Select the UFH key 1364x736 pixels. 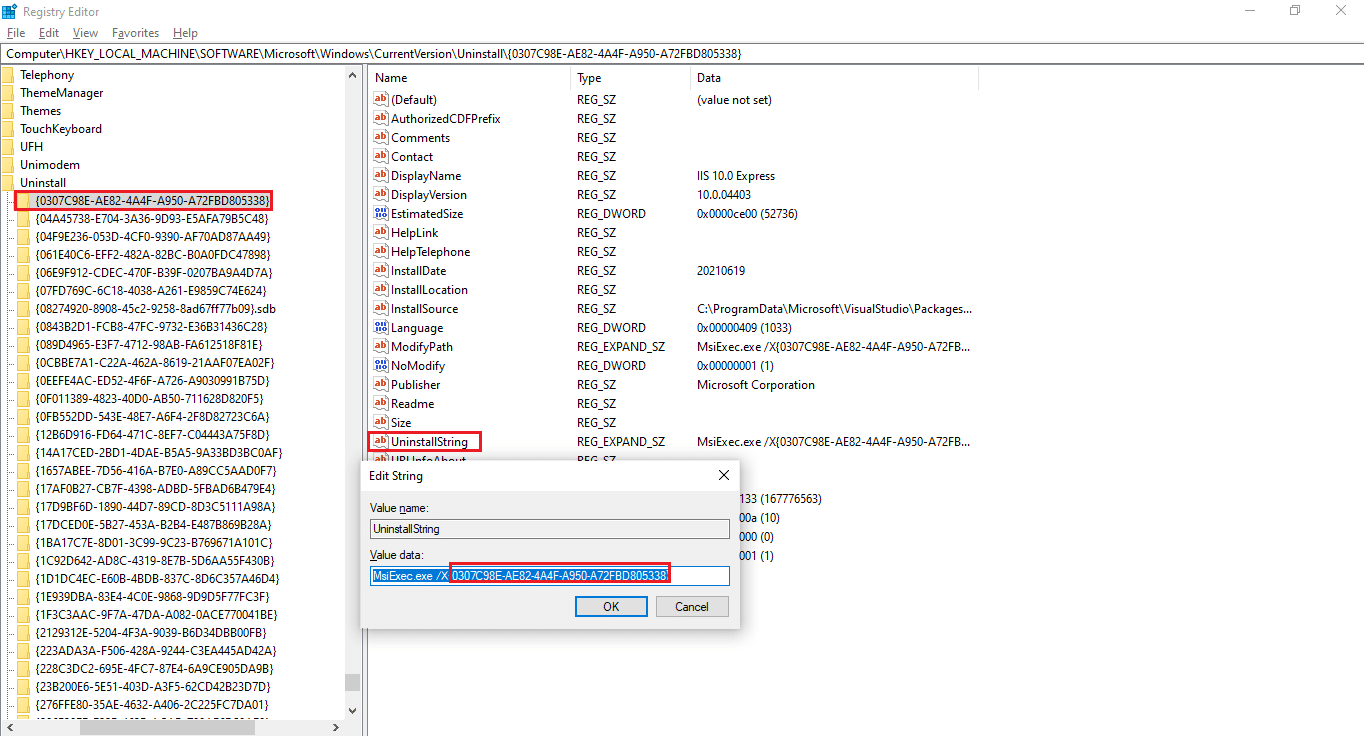pyautogui.click(x=32, y=147)
